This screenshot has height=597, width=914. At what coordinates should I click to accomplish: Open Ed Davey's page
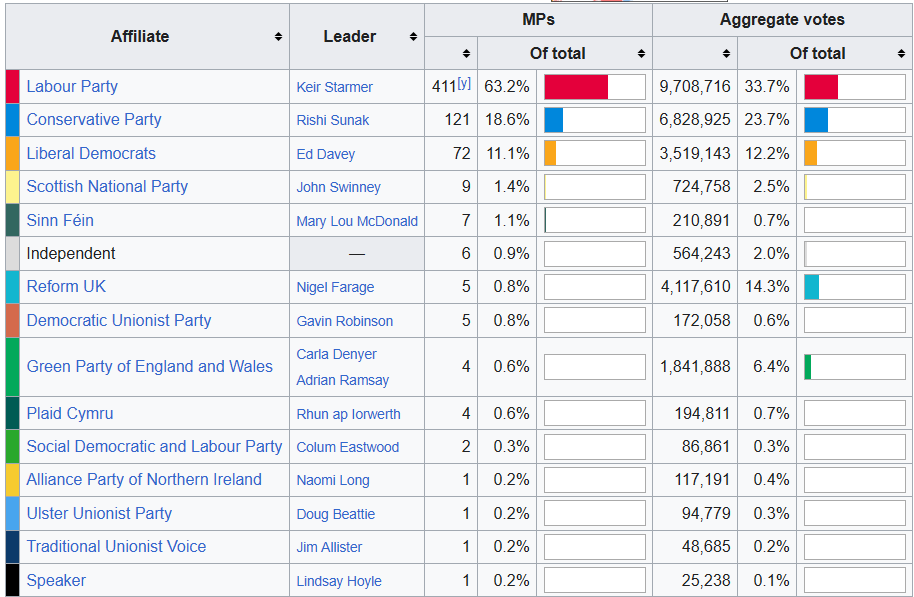point(326,154)
